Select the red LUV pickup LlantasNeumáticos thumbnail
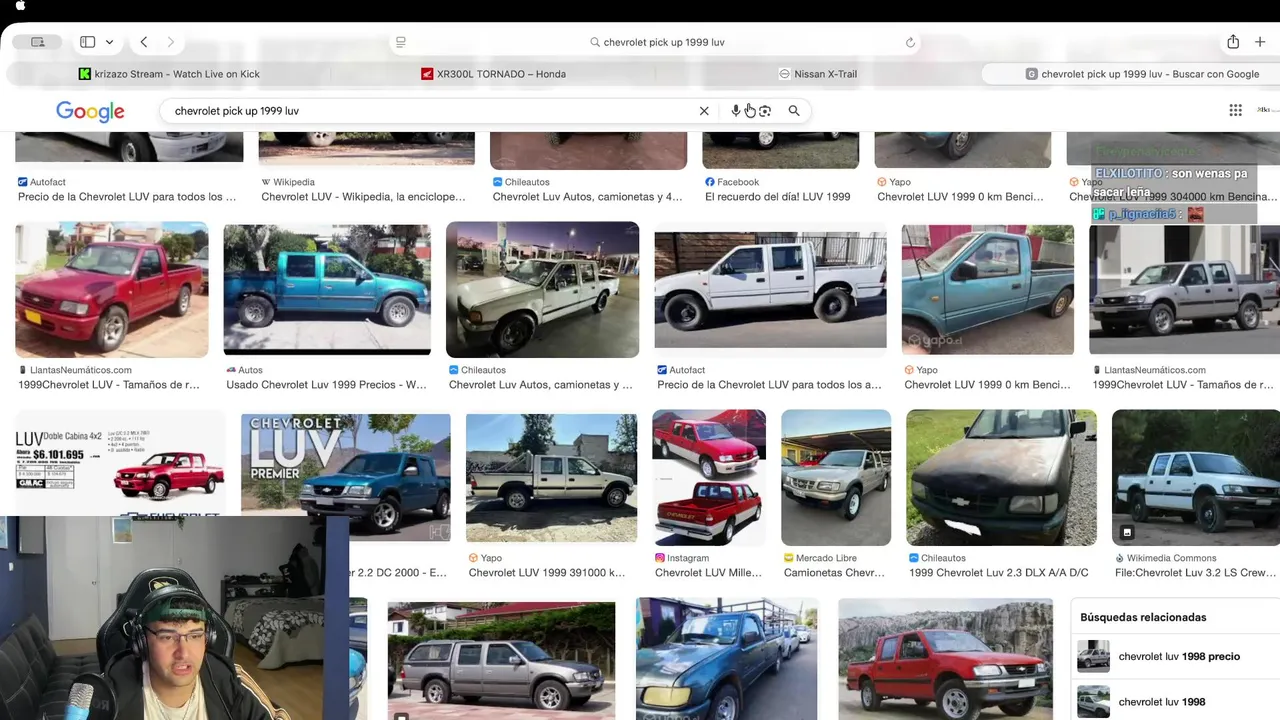1280x720 pixels. click(112, 289)
